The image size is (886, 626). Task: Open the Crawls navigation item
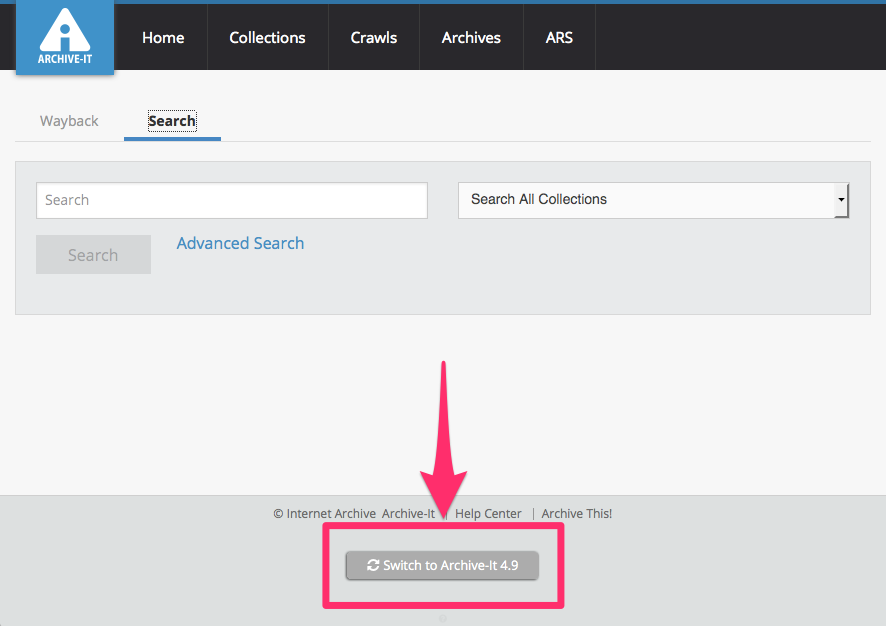click(x=374, y=38)
